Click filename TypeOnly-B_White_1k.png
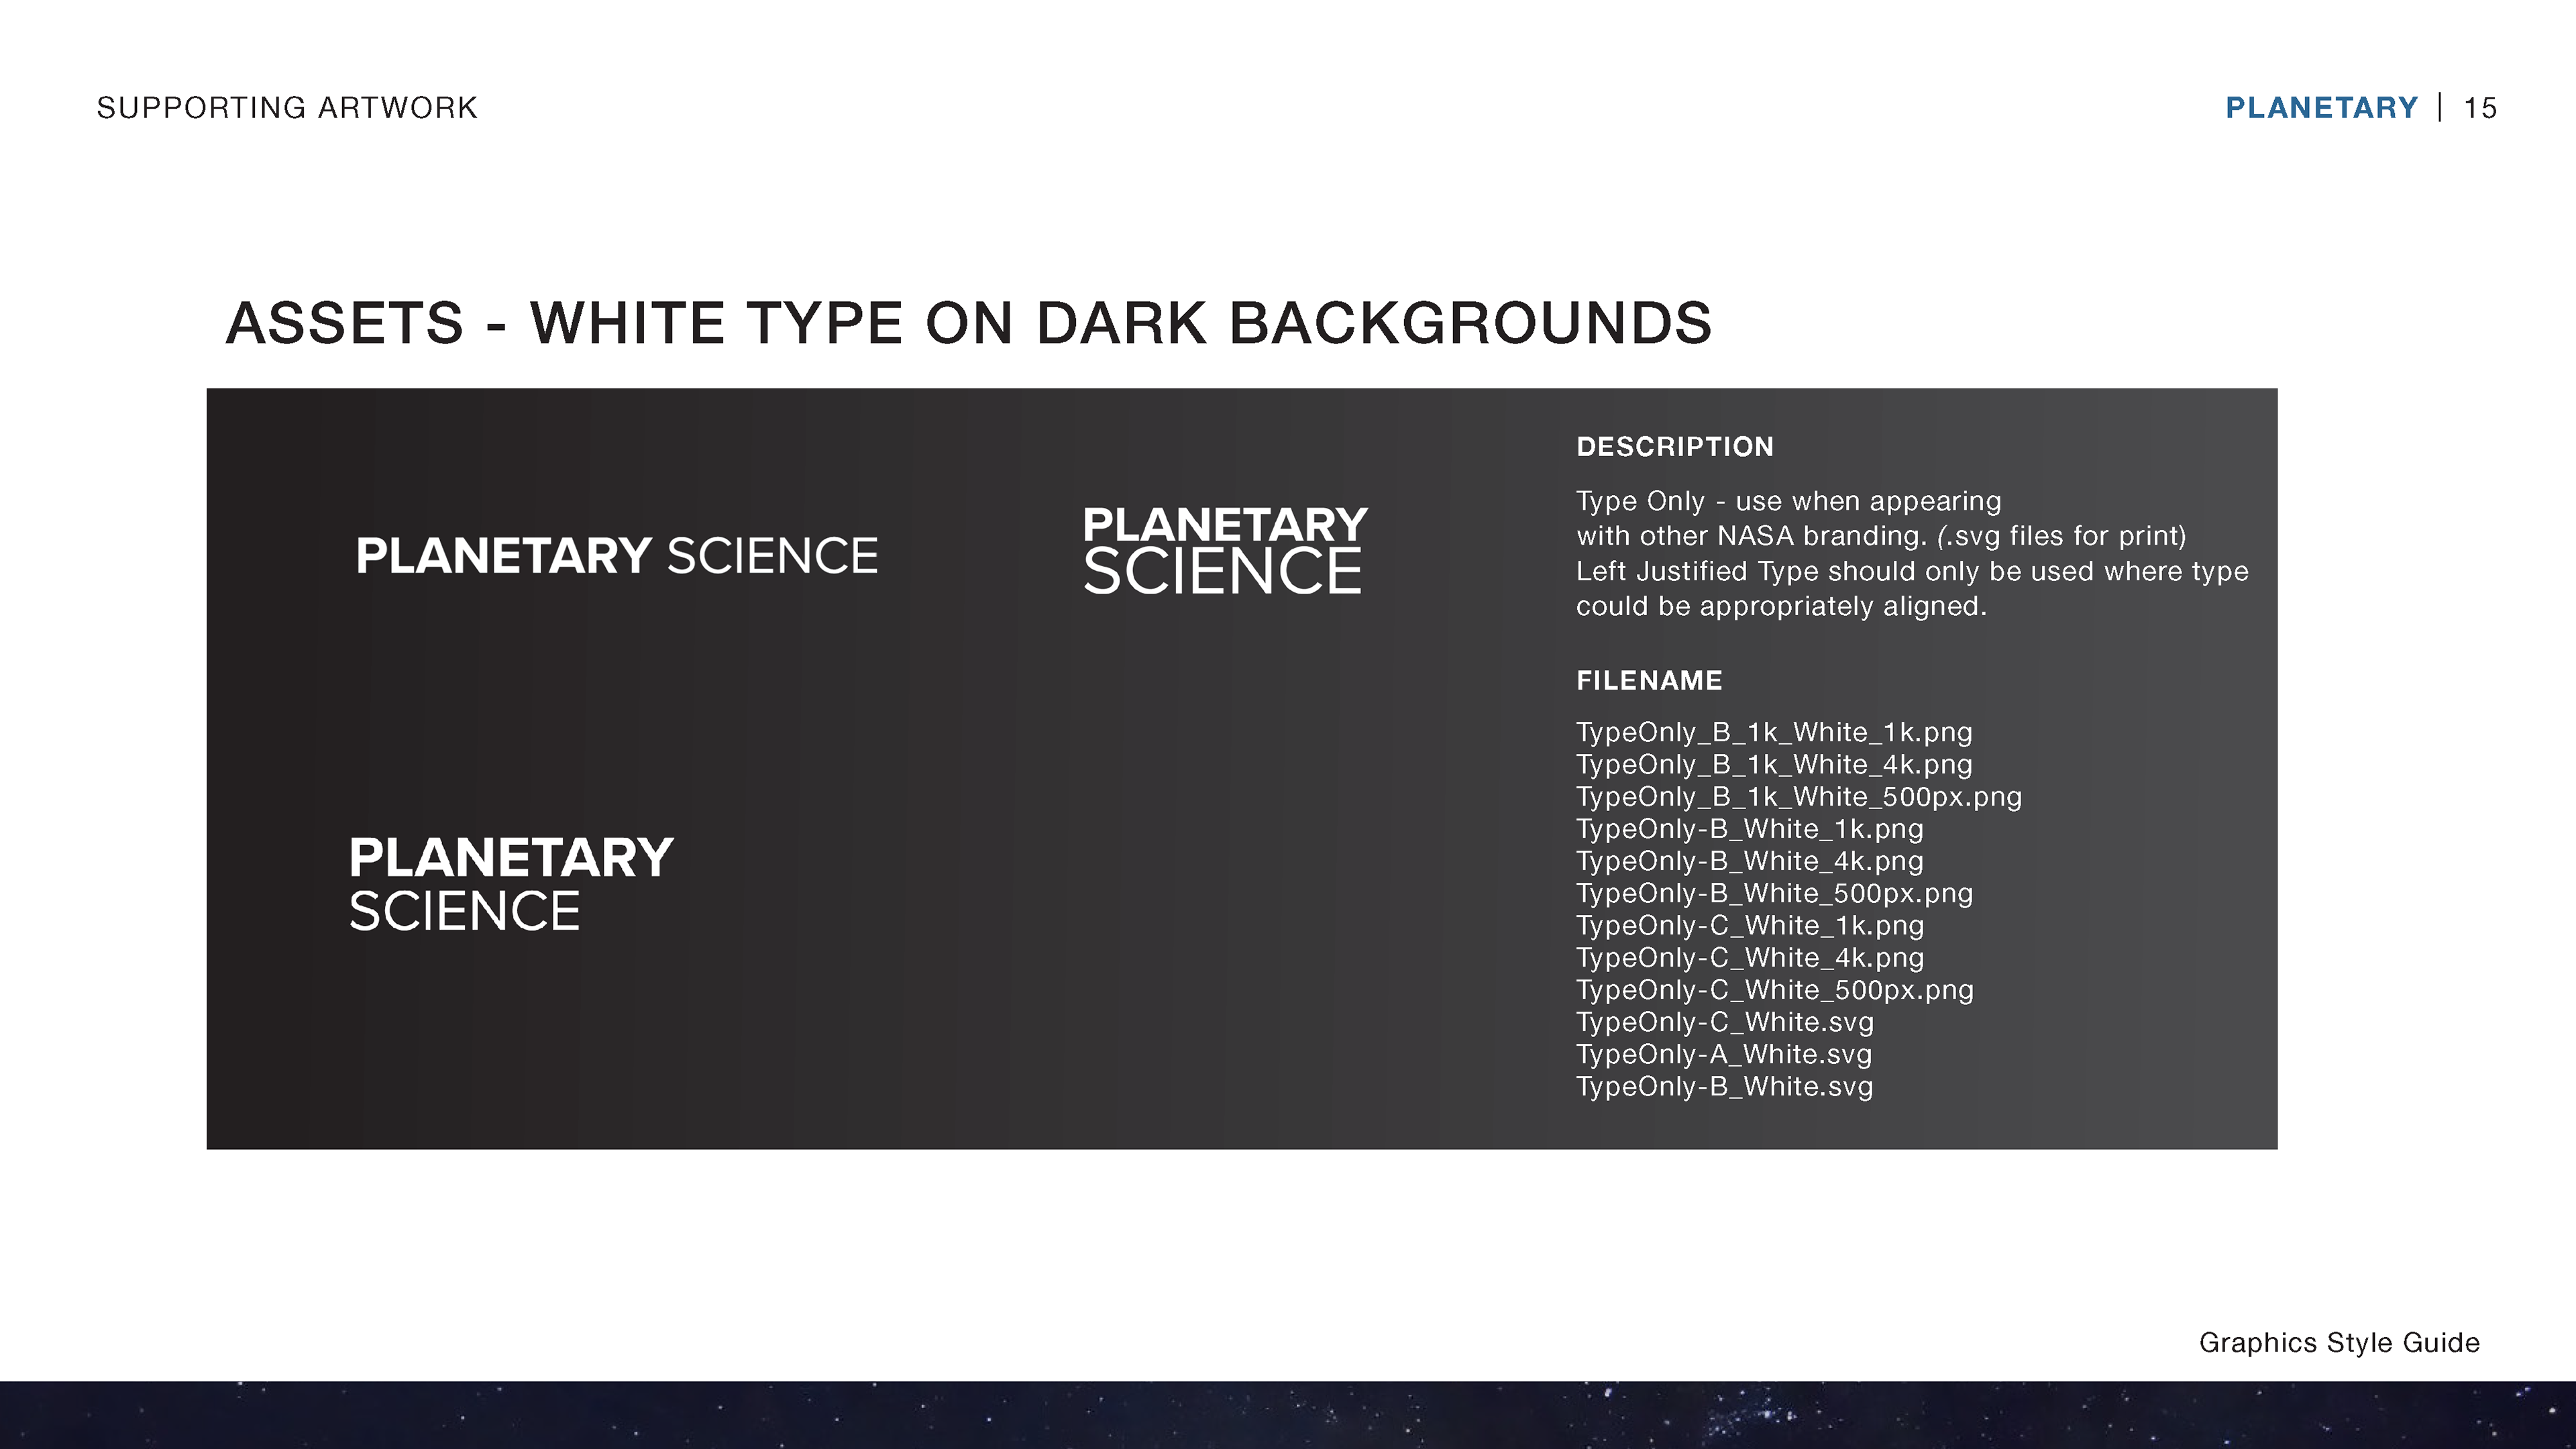Image resolution: width=2576 pixels, height=1449 pixels. pos(1749,829)
